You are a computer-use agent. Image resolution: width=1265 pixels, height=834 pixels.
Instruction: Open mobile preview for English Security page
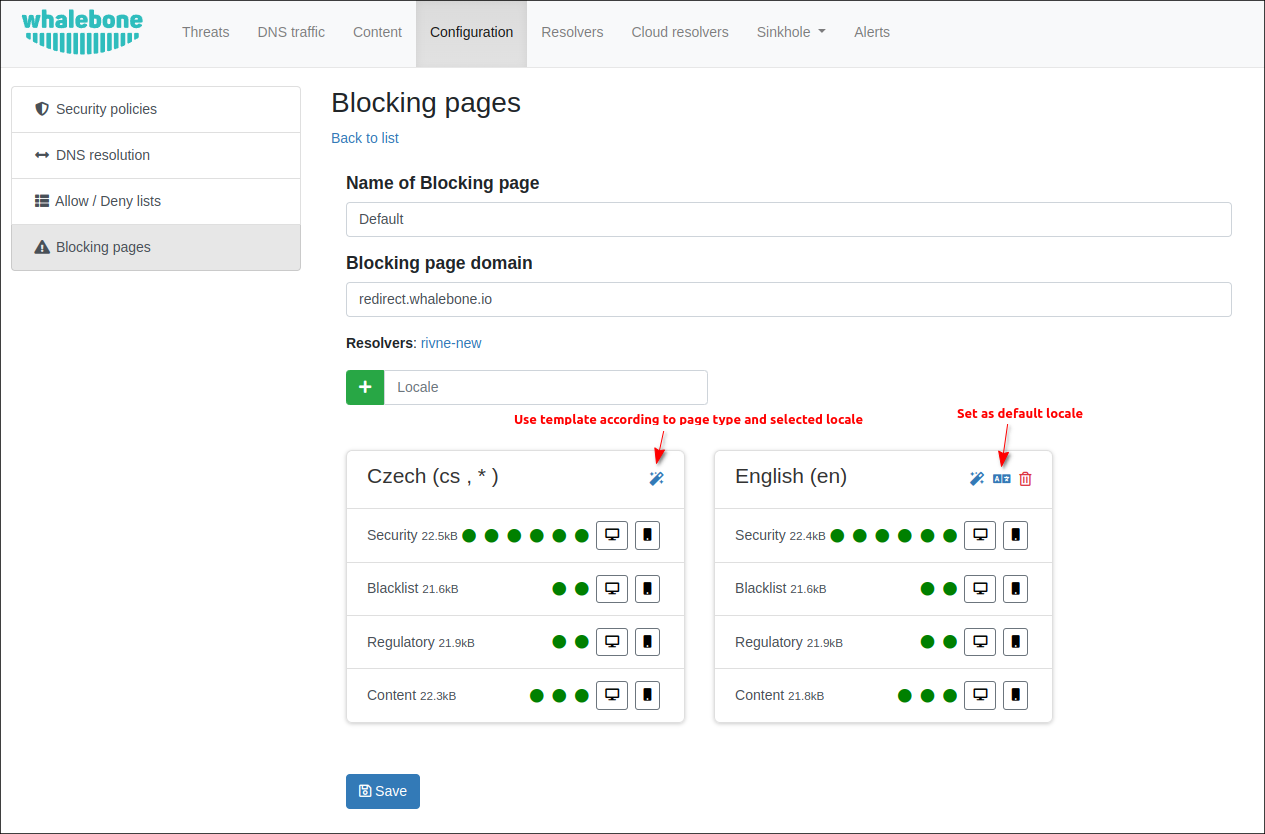(1015, 535)
